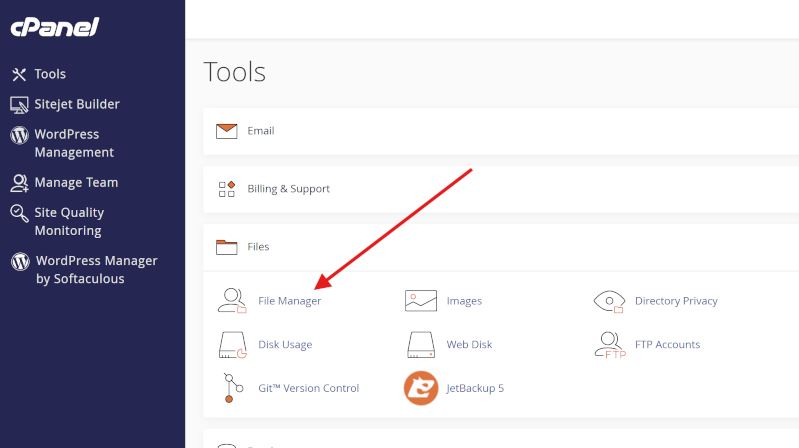Click the Disk Usage drive icon
This screenshot has height=448, width=799.
coord(232,345)
